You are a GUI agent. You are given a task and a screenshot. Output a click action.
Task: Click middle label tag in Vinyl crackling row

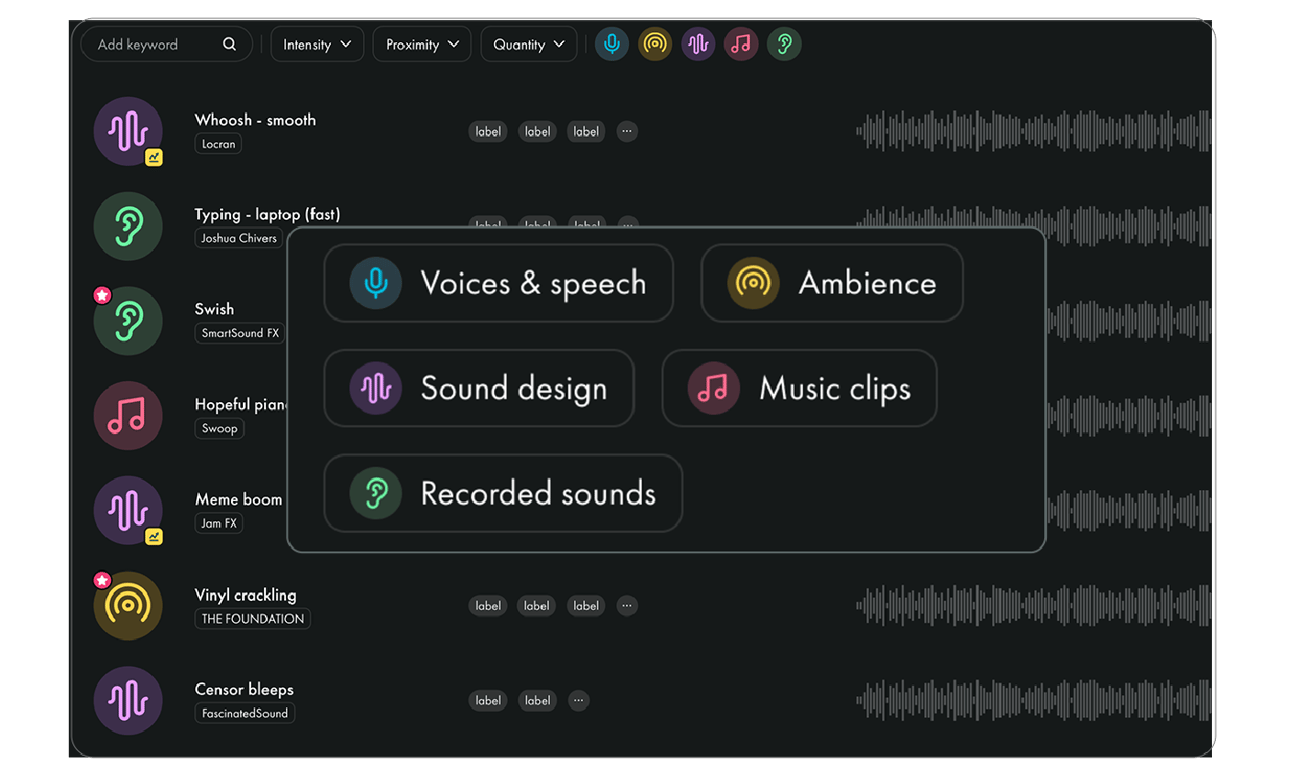click(537, 605)
